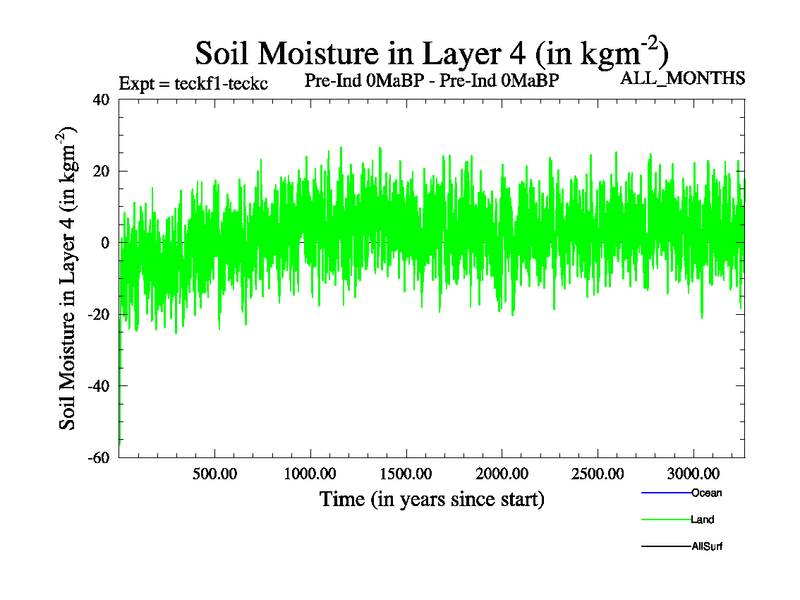Click the 3000.00 x-axis tick label

click(693, 472)
